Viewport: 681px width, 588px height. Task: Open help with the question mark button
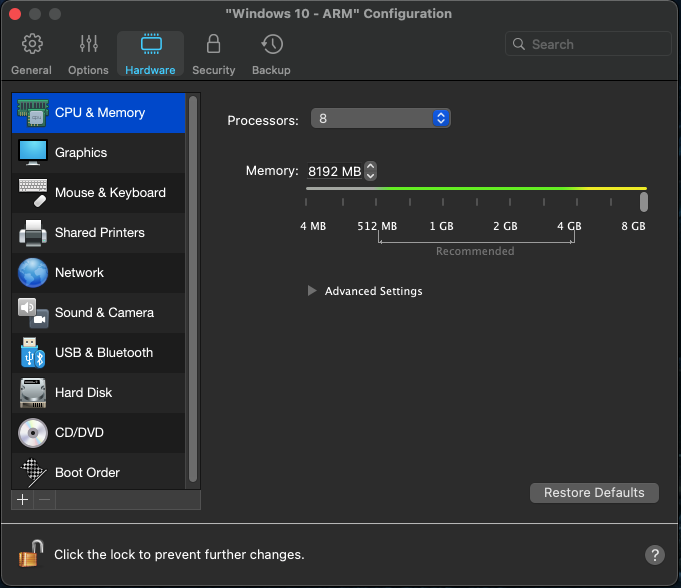coord(655,555)
